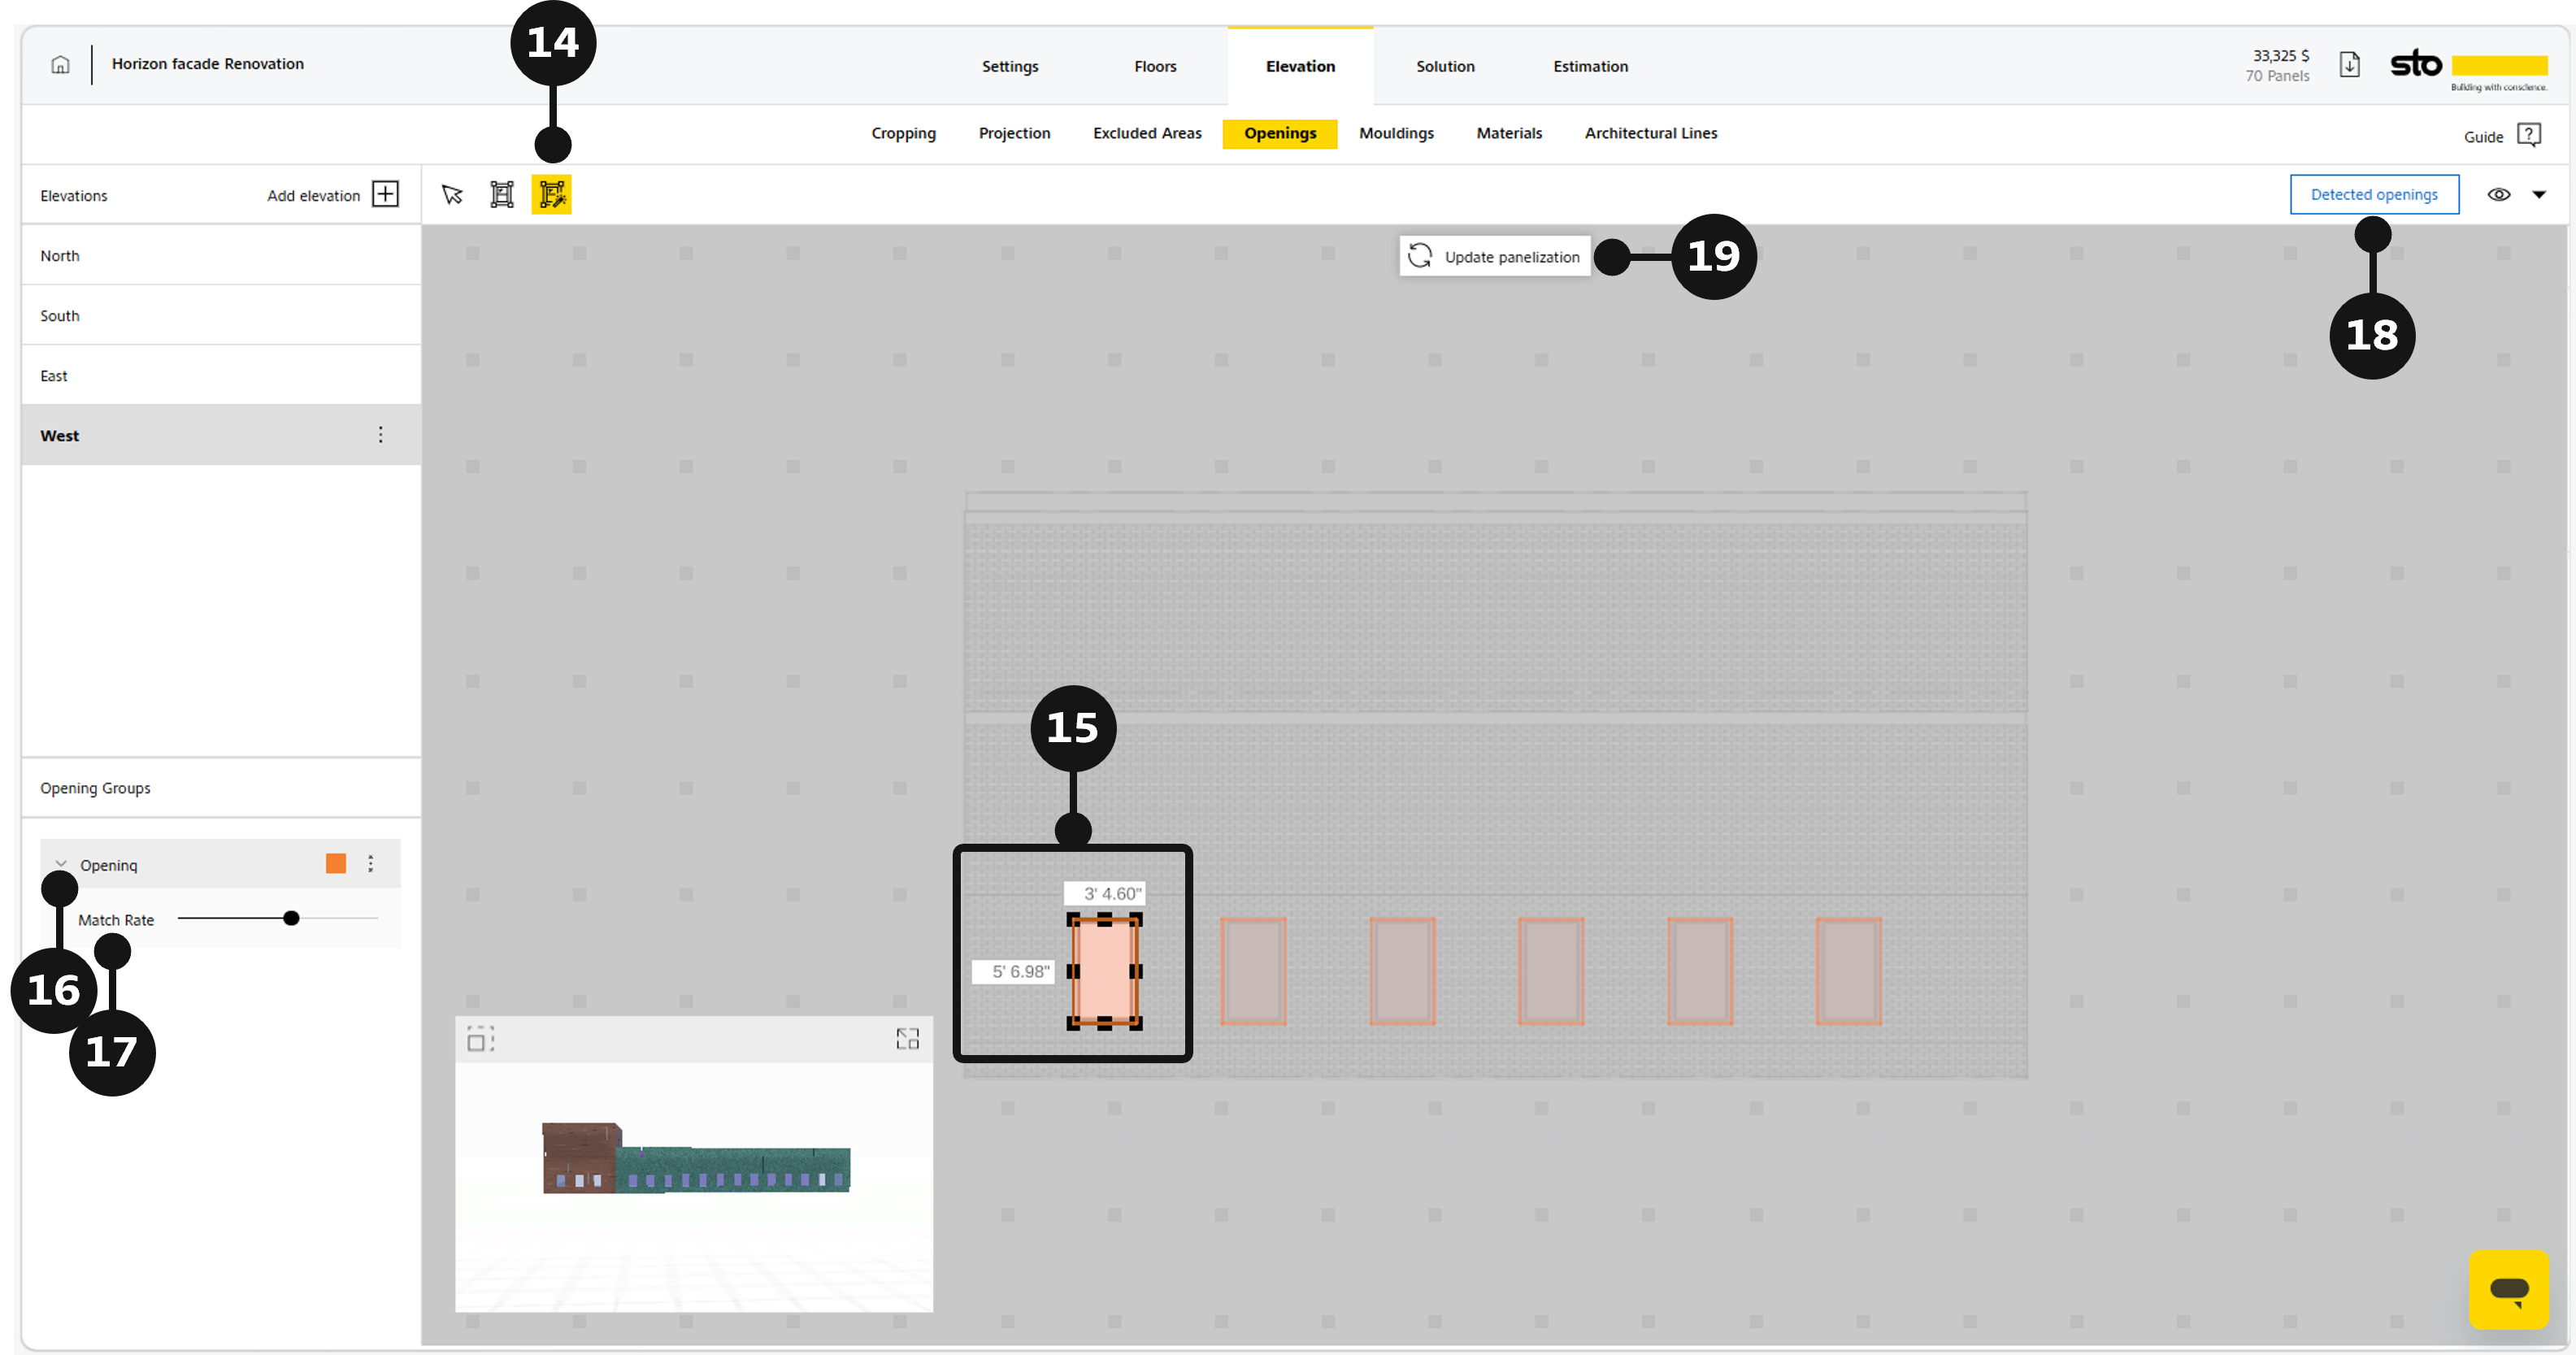Viewport: 2576px width, 1355px height.
Task: Open the yellow chat support widget
Action: point(2509,1289)
